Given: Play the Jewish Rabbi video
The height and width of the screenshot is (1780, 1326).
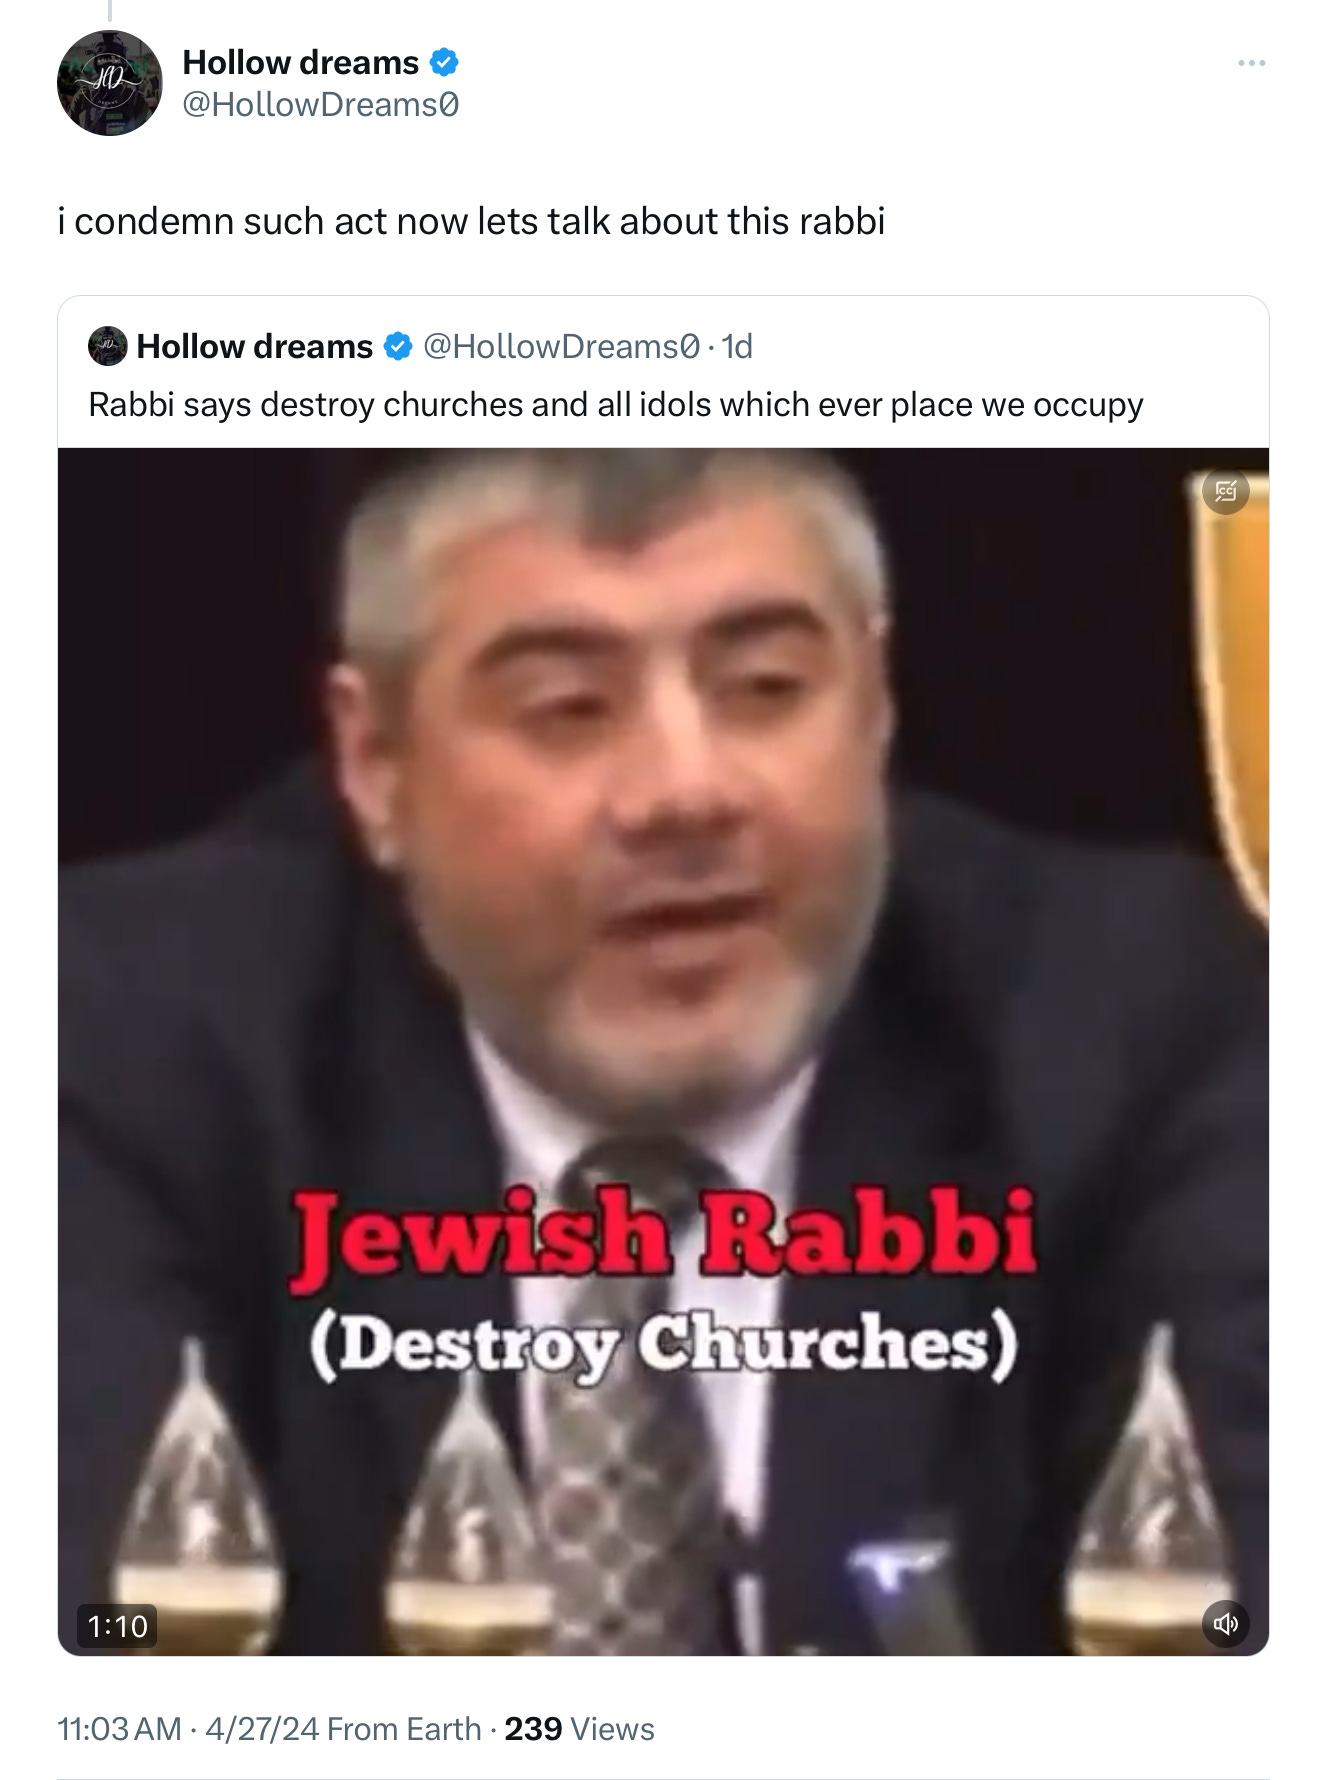Looking at the screenshot, I should pos(663,1051).
